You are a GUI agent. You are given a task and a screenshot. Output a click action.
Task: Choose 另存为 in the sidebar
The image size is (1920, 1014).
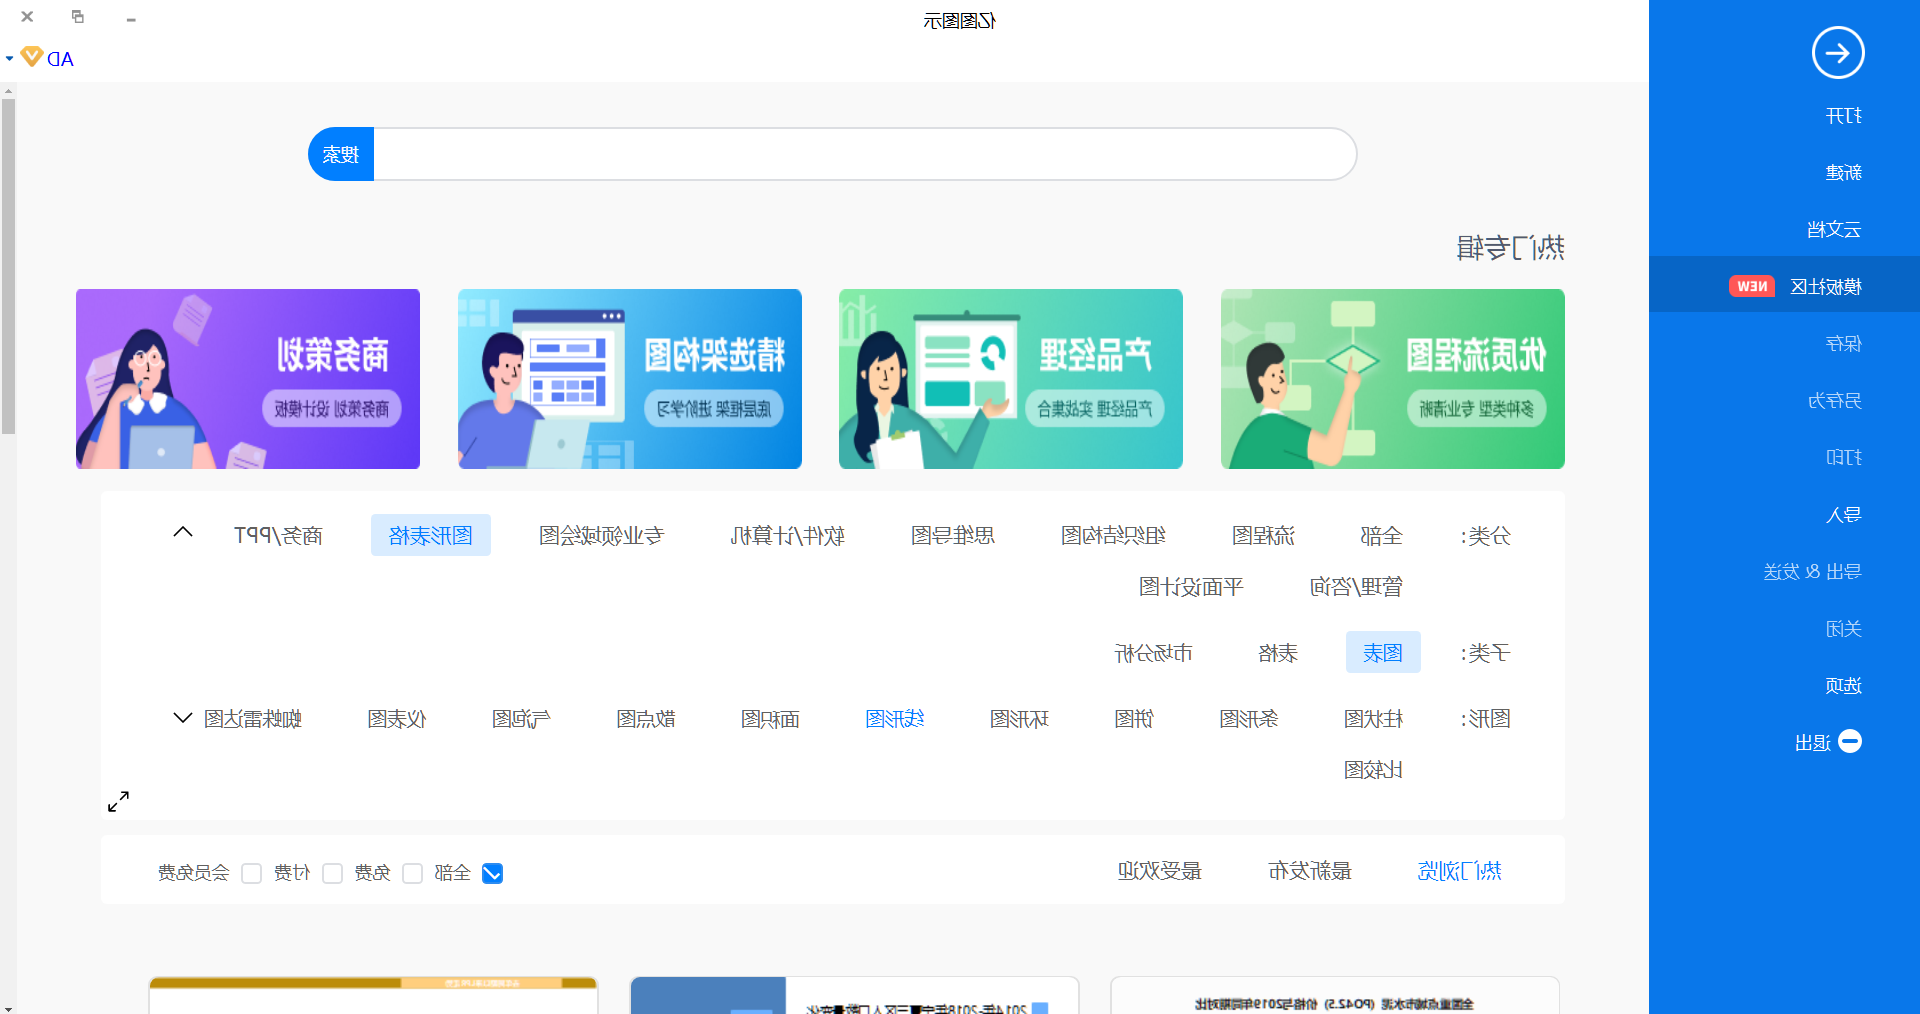click(x=1835, y=400)
